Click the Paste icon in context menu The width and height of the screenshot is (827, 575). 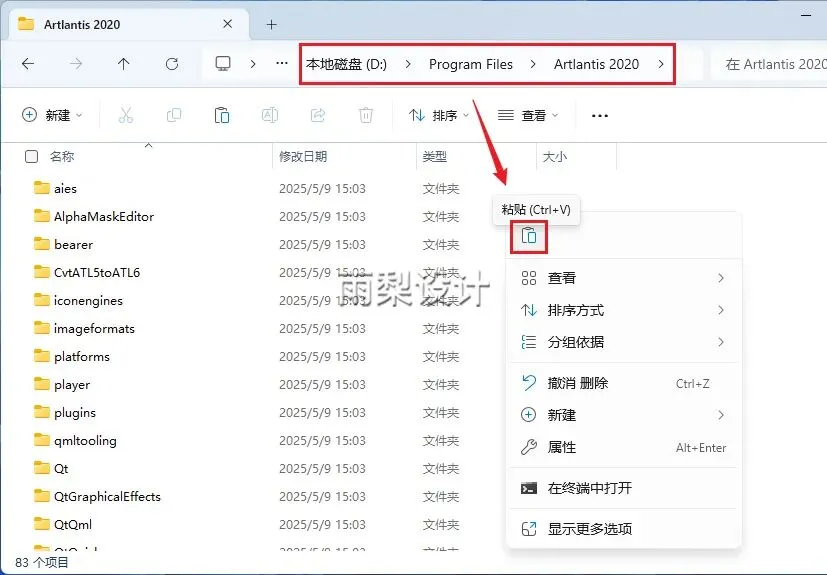pos(528,236)
